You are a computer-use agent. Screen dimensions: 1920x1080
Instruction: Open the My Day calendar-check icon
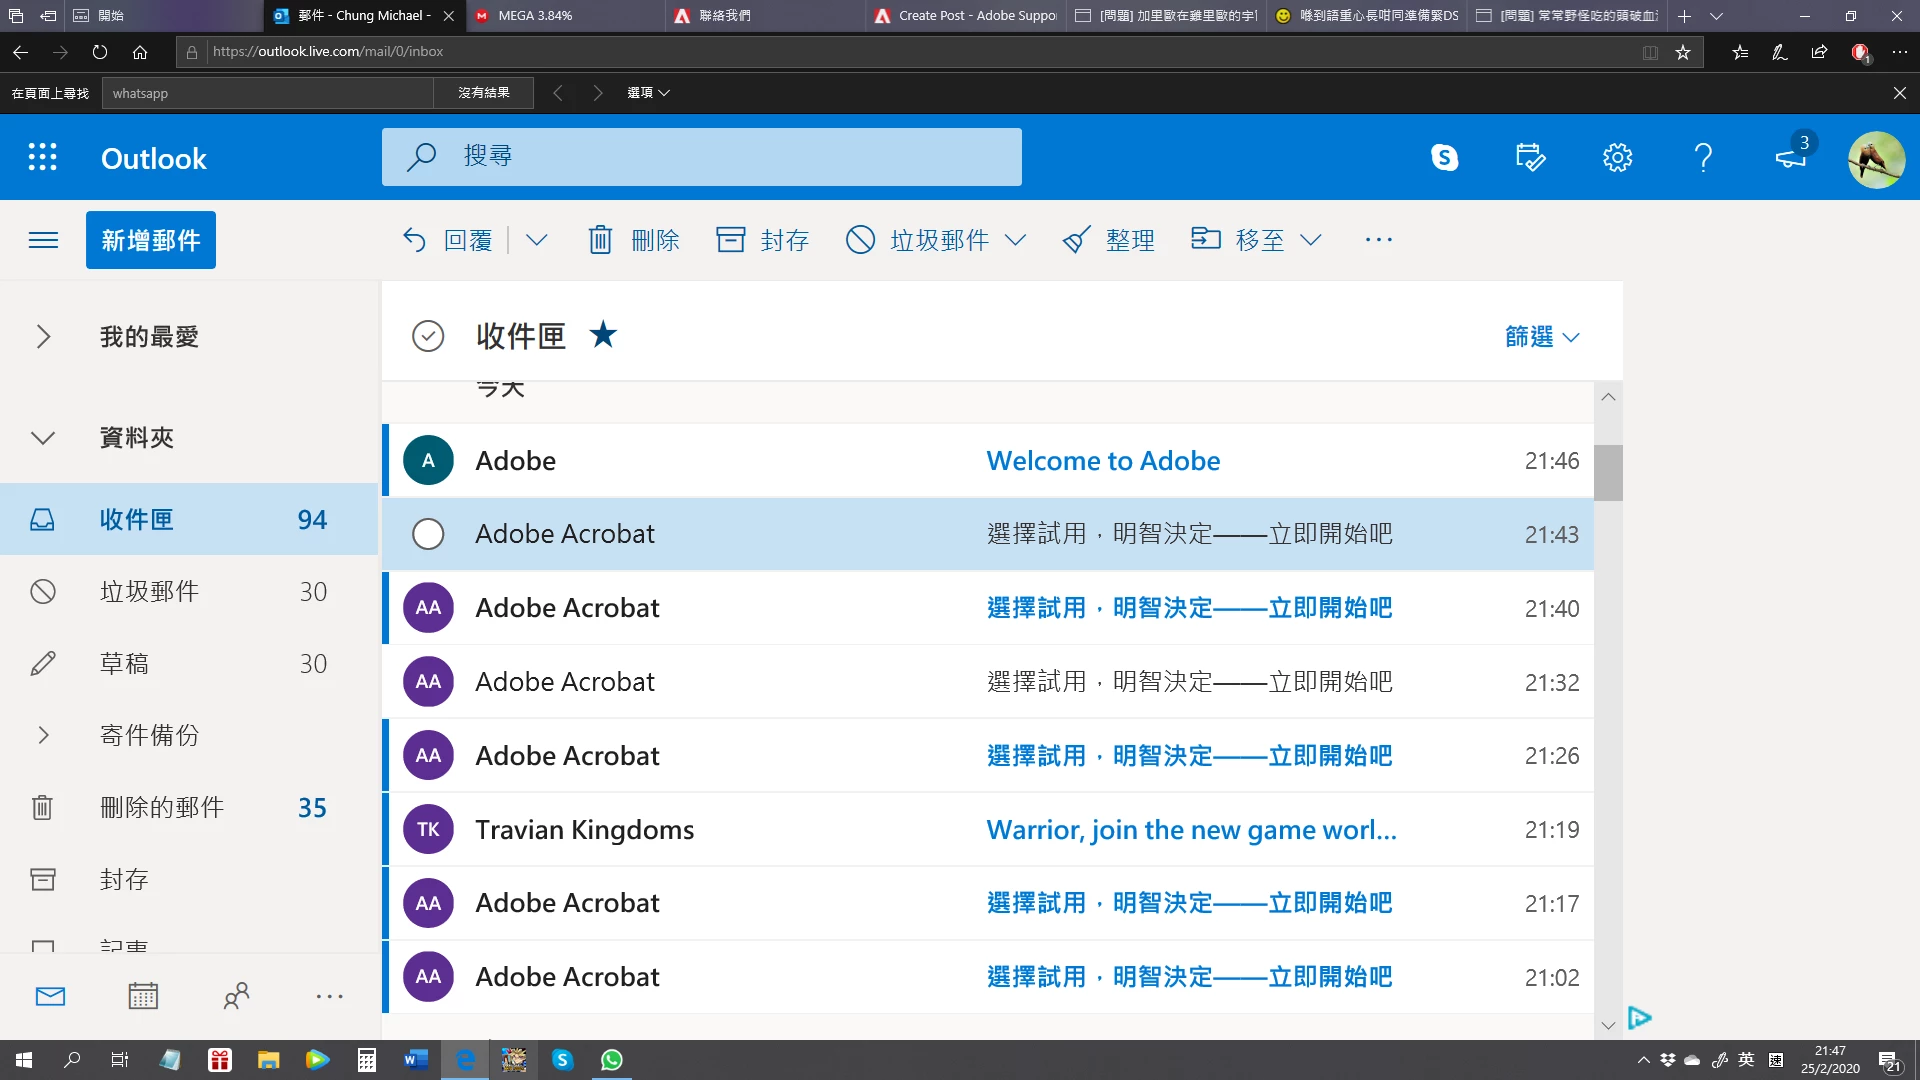pos(1530,157)
